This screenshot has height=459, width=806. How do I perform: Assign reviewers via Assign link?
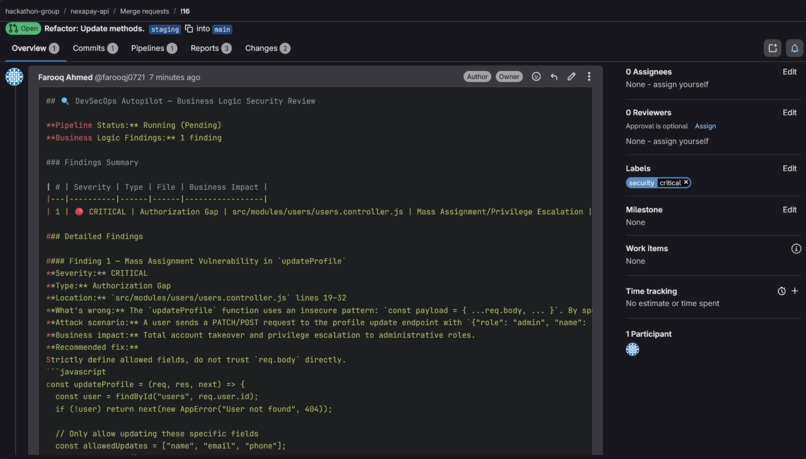705,126
